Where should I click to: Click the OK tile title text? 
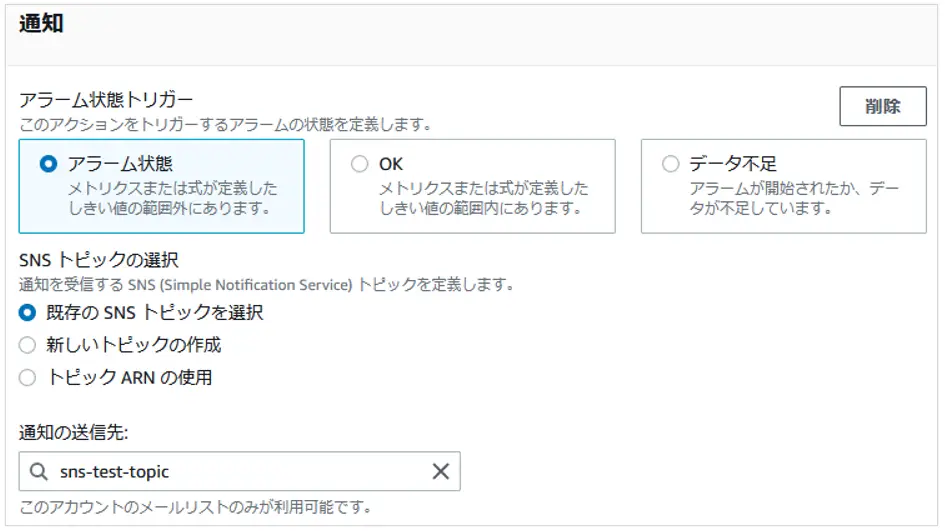(391, 164)
